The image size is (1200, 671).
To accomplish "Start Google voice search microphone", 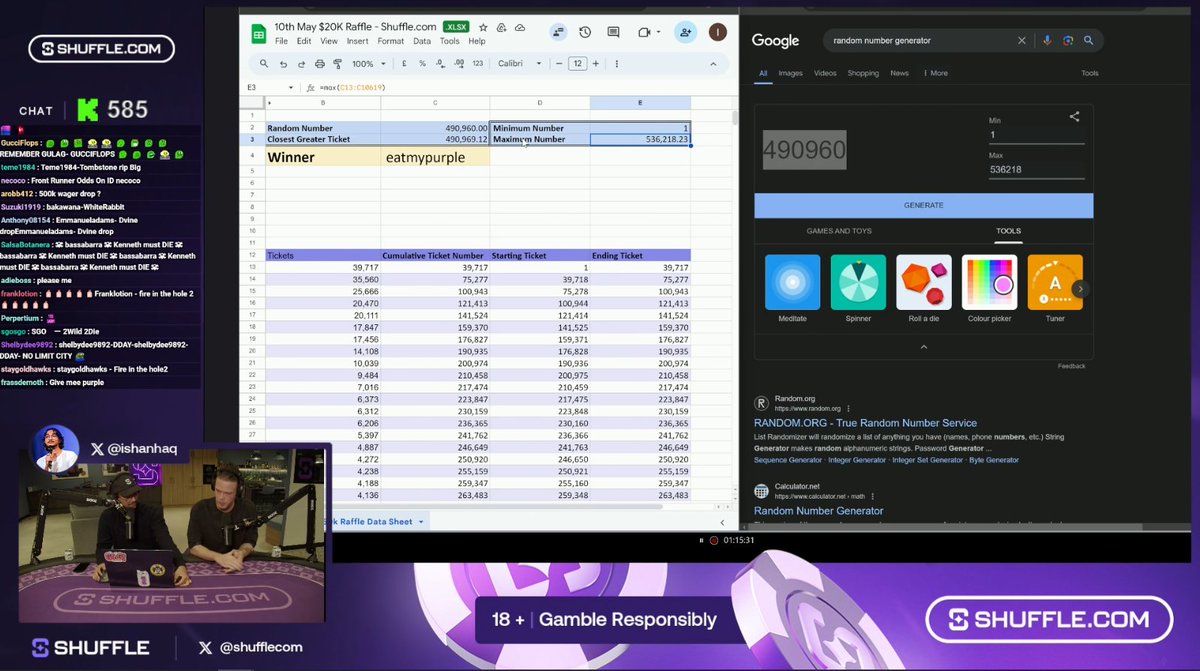I will pos(1047,41).
